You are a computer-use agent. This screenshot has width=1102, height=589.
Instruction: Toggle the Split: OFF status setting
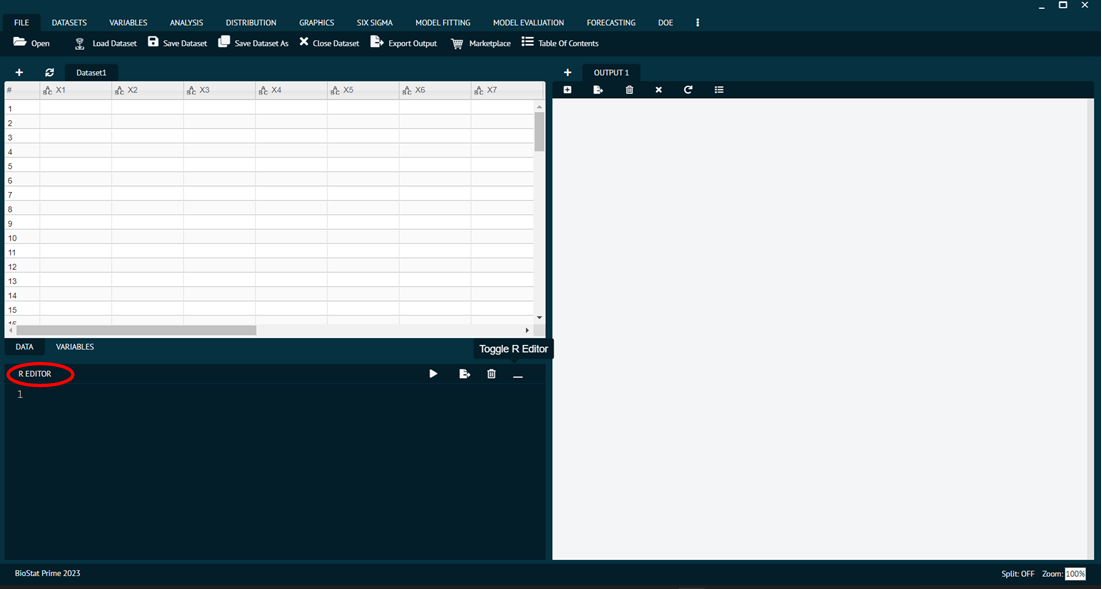click(1018, 574)
